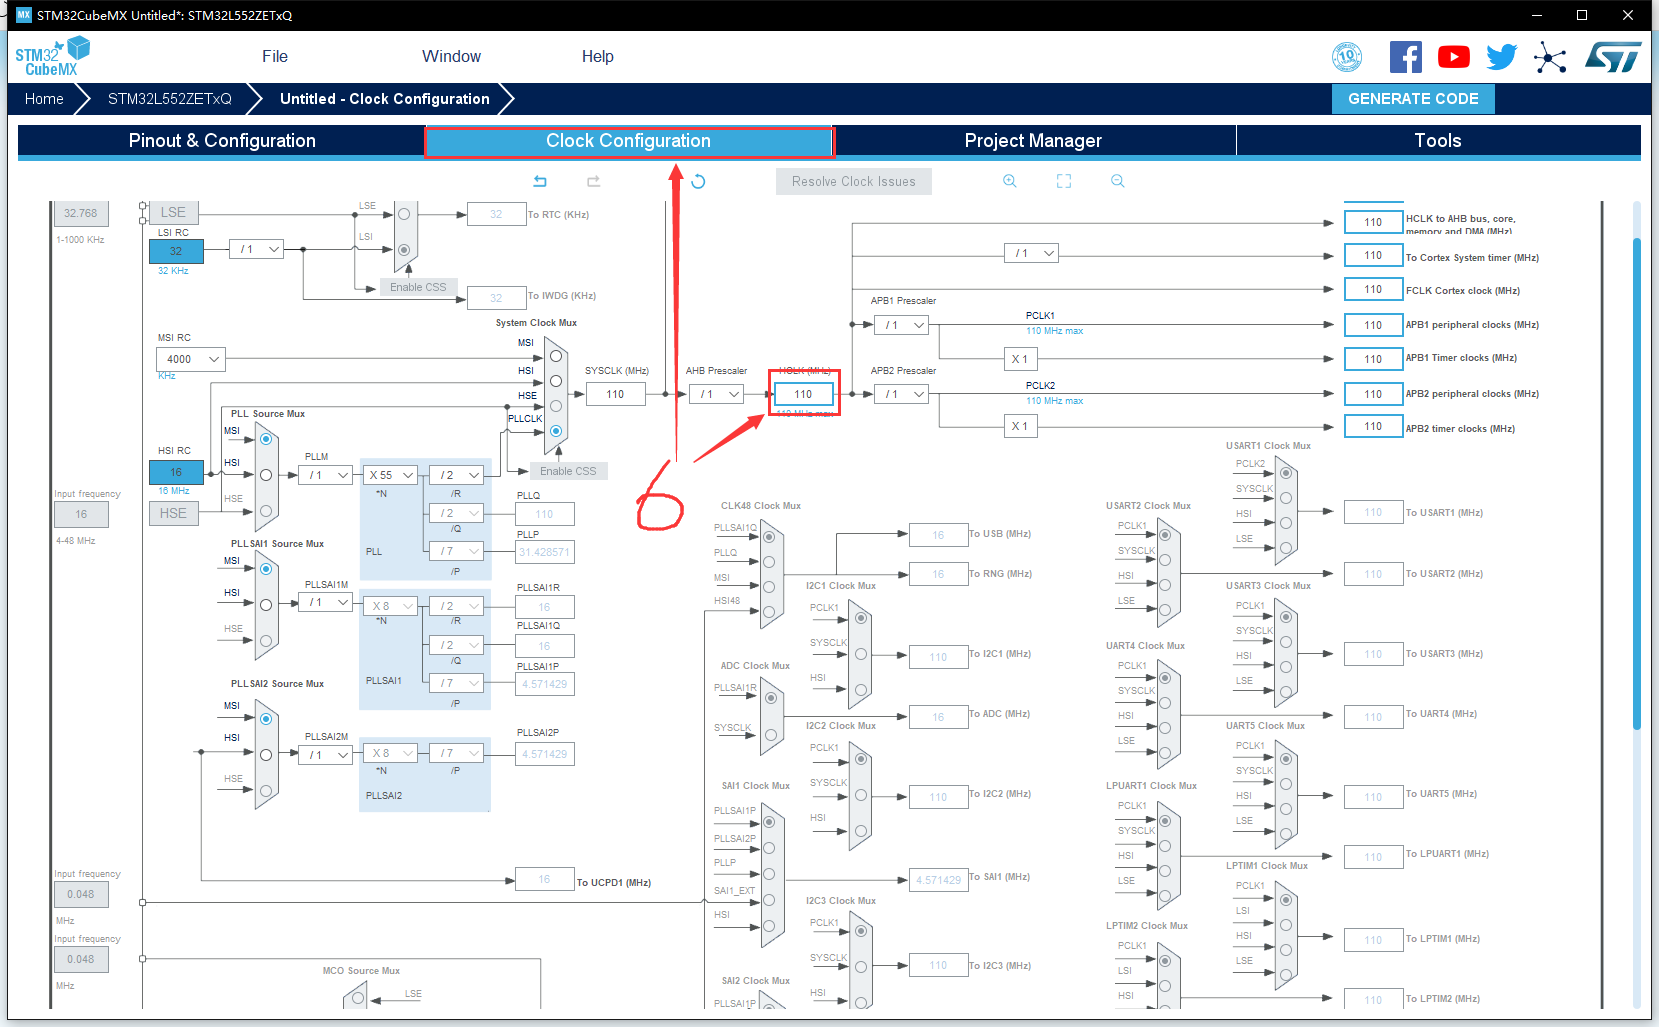Open the Facebook icon link
This screenshot has width=1659, height=1027.
(1405, 57)
